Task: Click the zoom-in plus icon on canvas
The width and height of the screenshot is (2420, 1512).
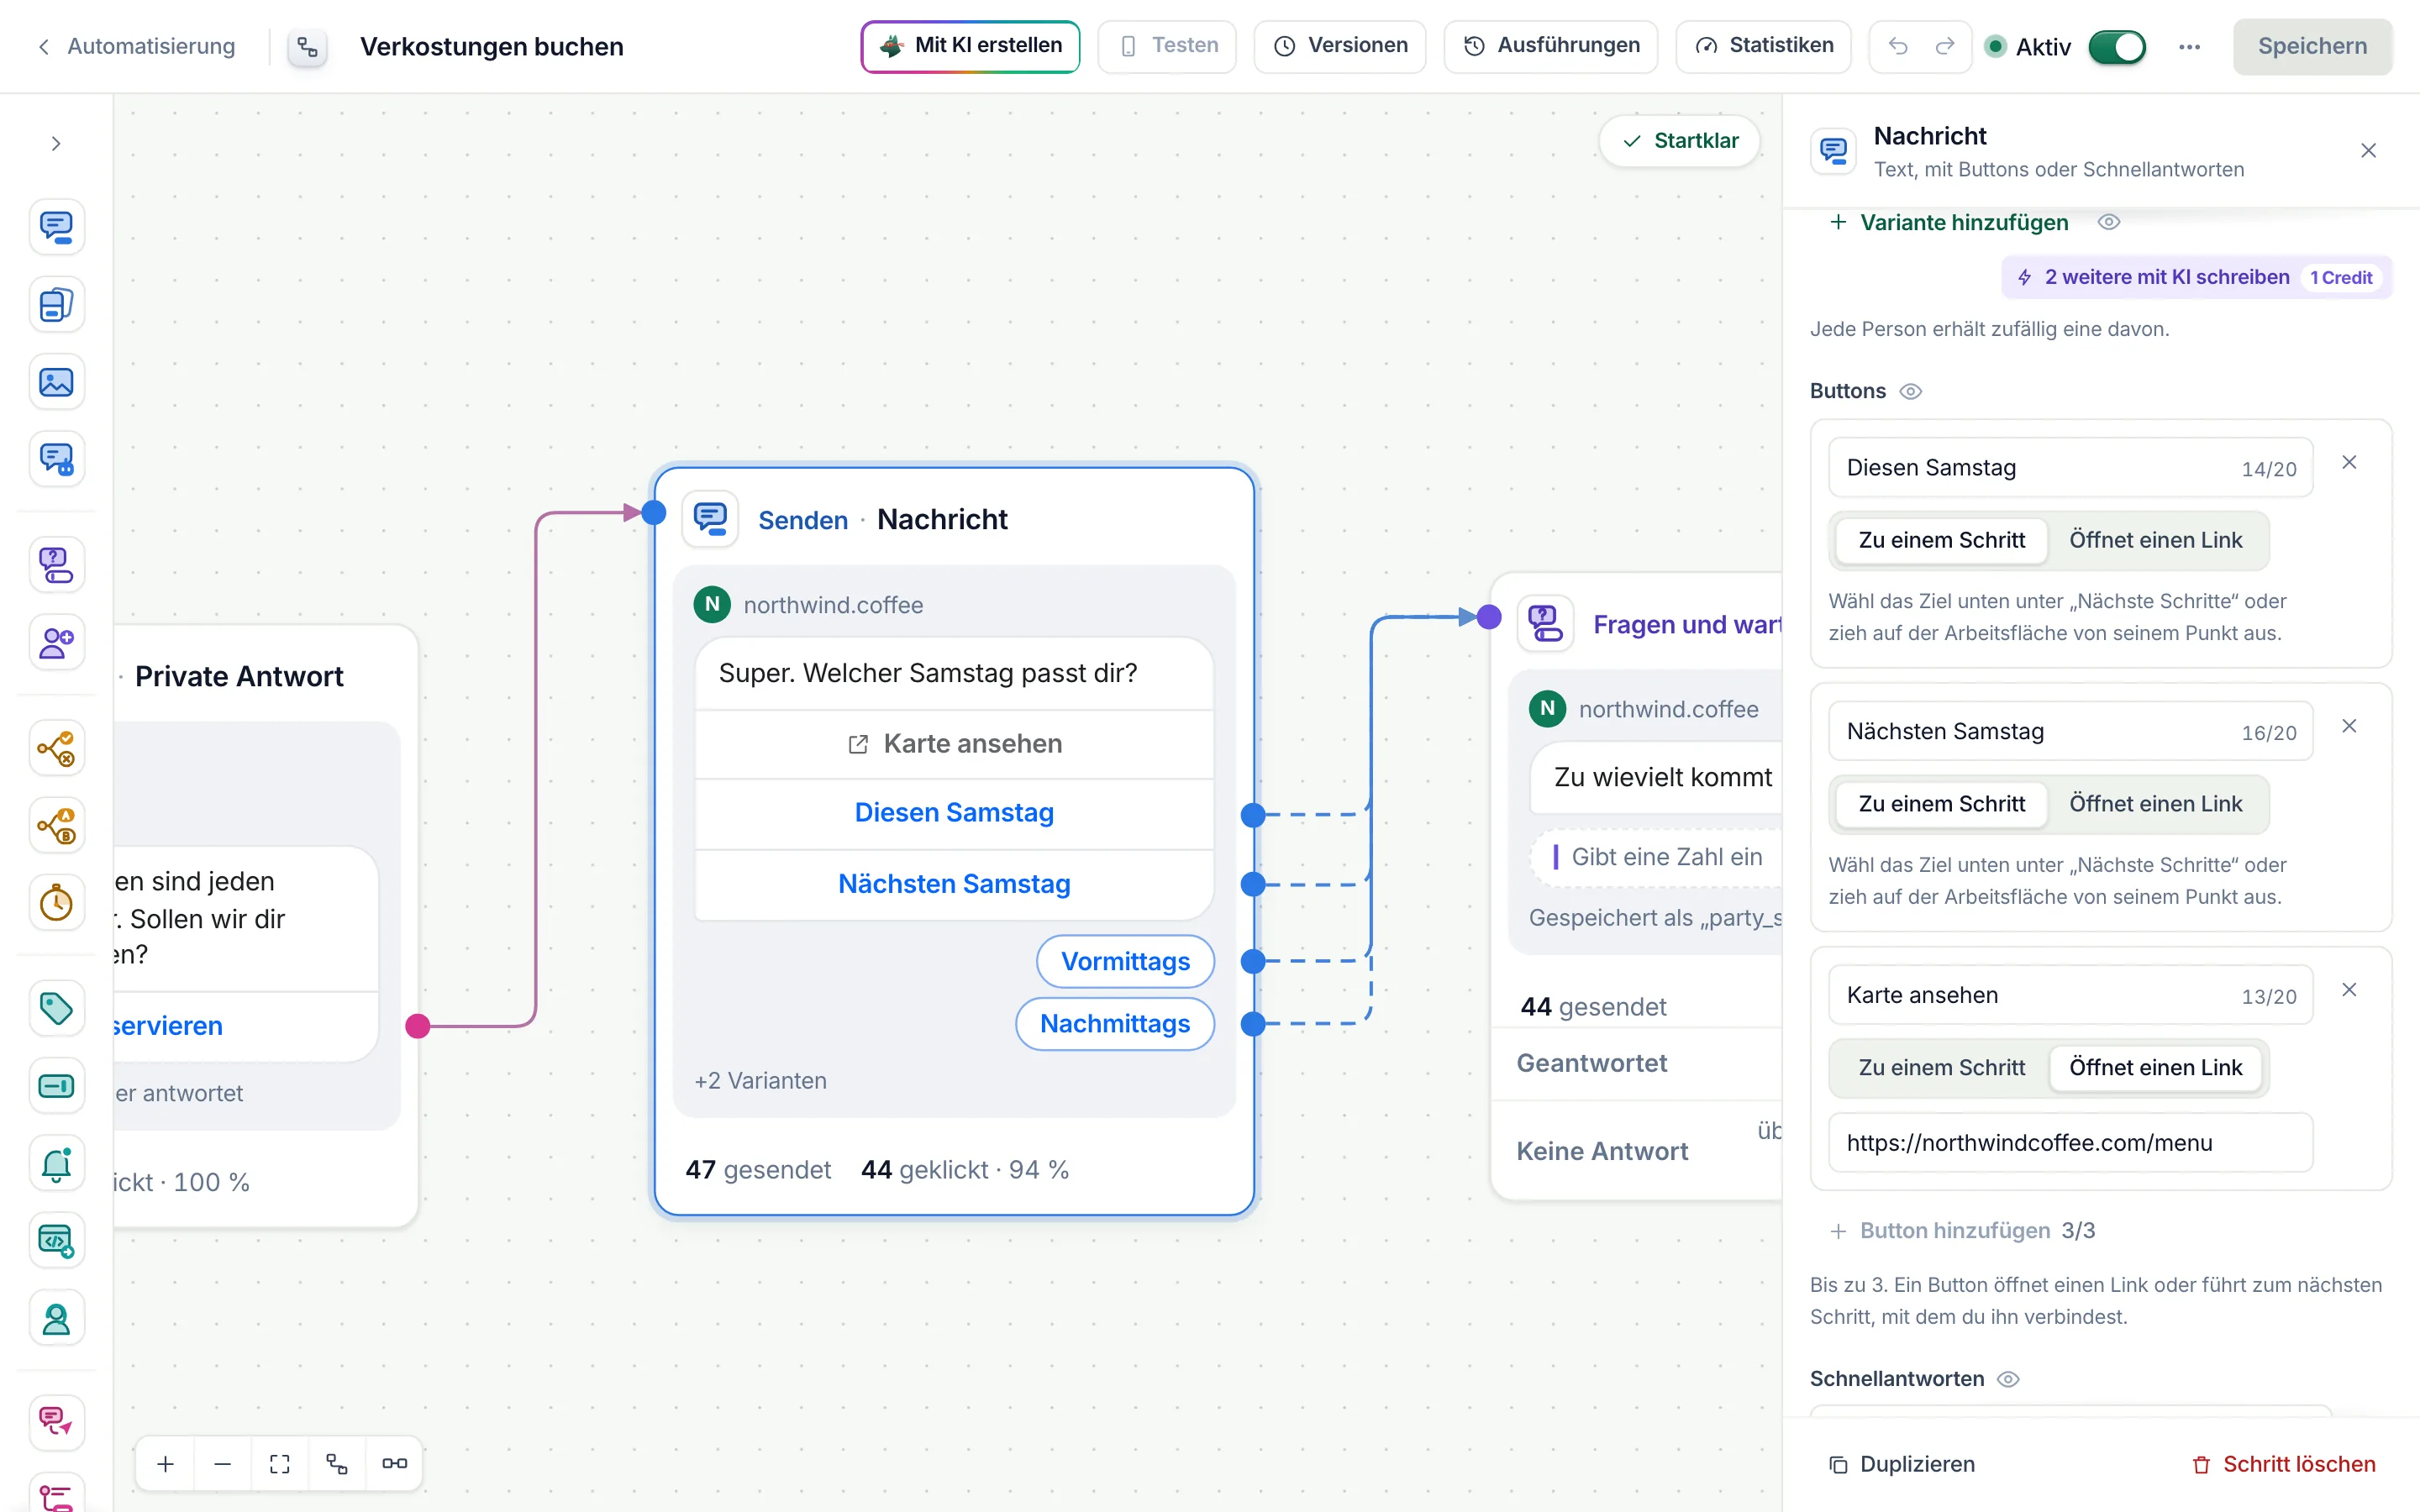Action: coord(166,1464)
